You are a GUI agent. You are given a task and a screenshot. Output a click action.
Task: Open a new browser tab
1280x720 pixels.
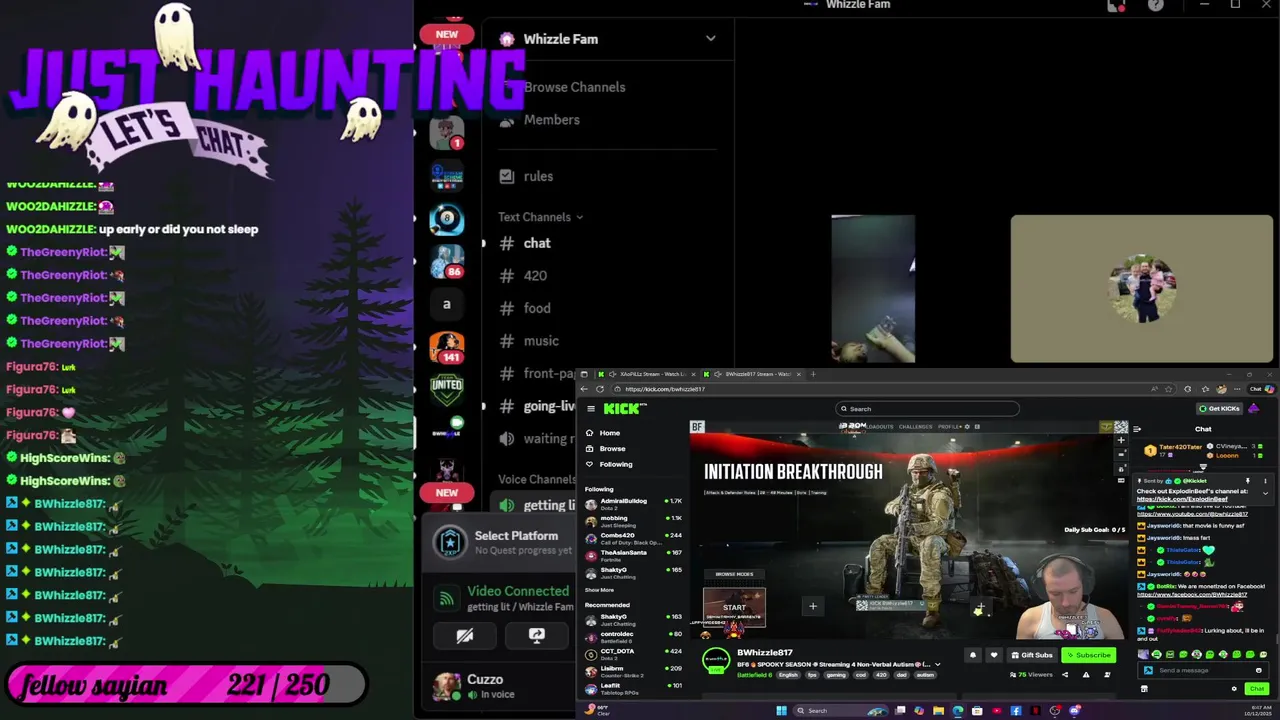click(x=813, y=374)
